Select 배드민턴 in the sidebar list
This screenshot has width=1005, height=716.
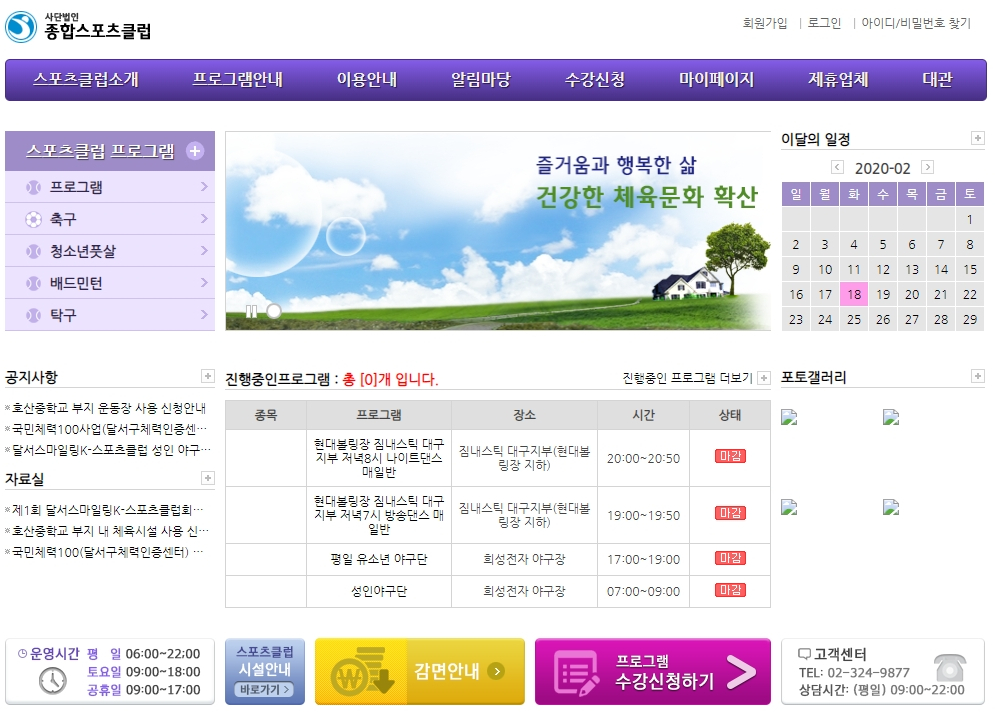[x=110, y=283]
